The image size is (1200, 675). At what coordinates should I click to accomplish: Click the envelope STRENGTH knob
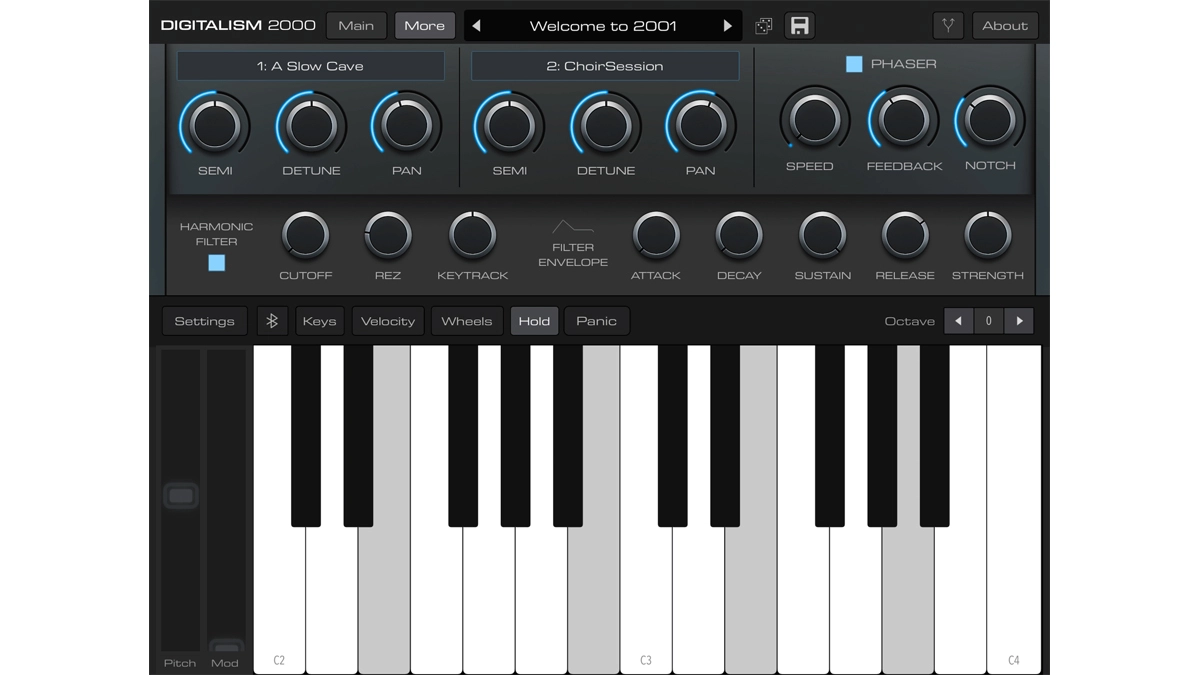click(x=988, y=236)
